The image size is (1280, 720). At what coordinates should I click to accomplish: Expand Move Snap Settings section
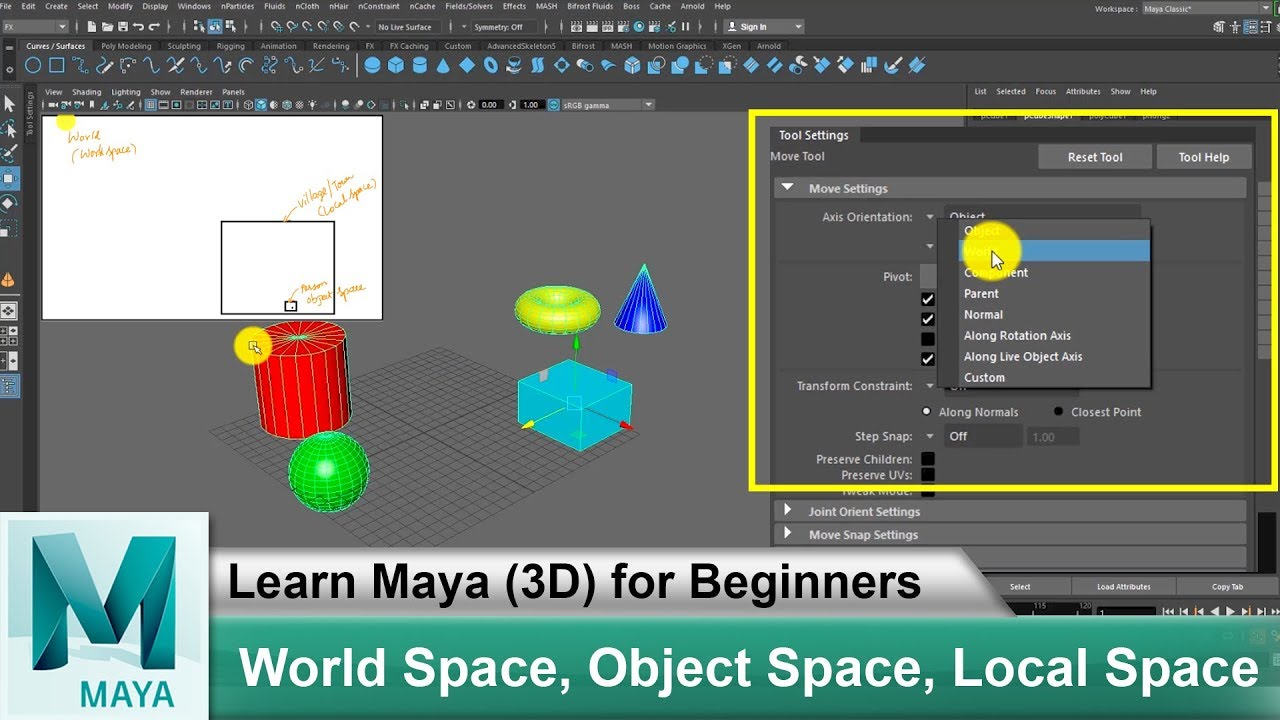[x=788, y=534]
